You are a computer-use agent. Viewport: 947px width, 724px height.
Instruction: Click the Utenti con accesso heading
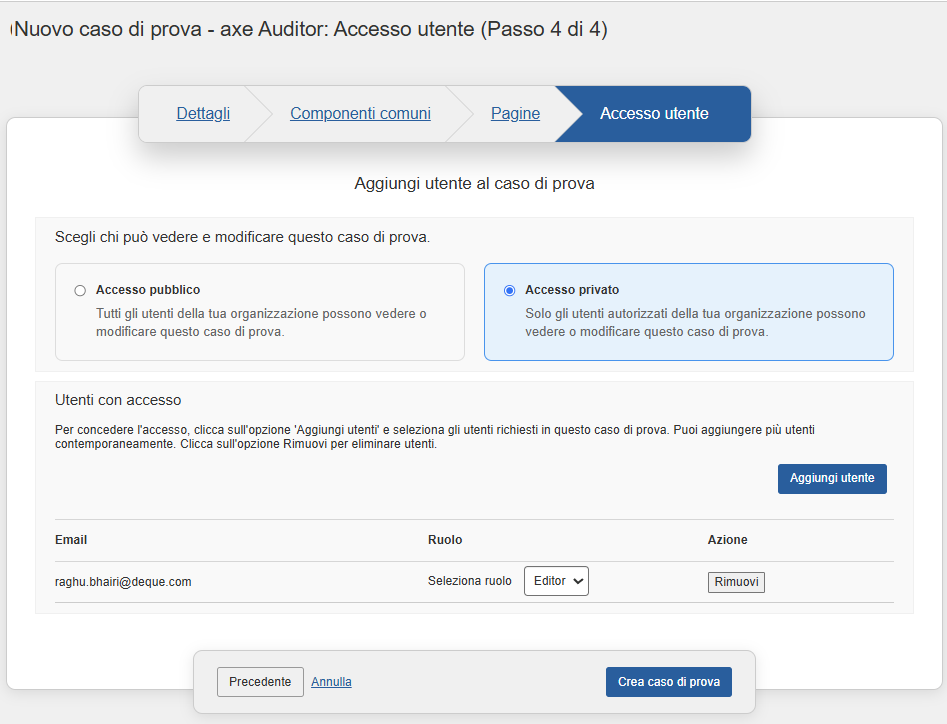click(x=118, y=400)
